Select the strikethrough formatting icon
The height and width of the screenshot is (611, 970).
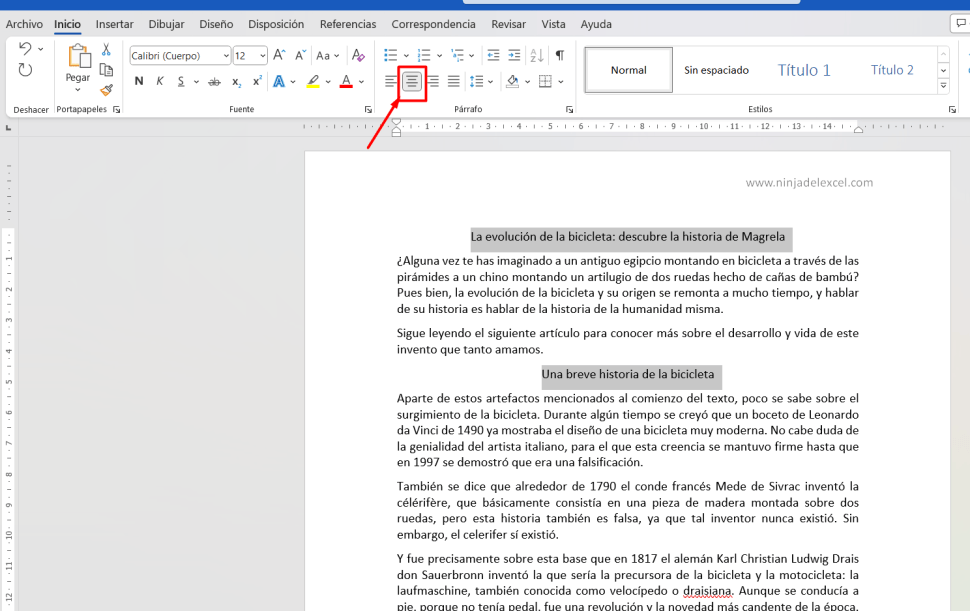pos(214,80)
